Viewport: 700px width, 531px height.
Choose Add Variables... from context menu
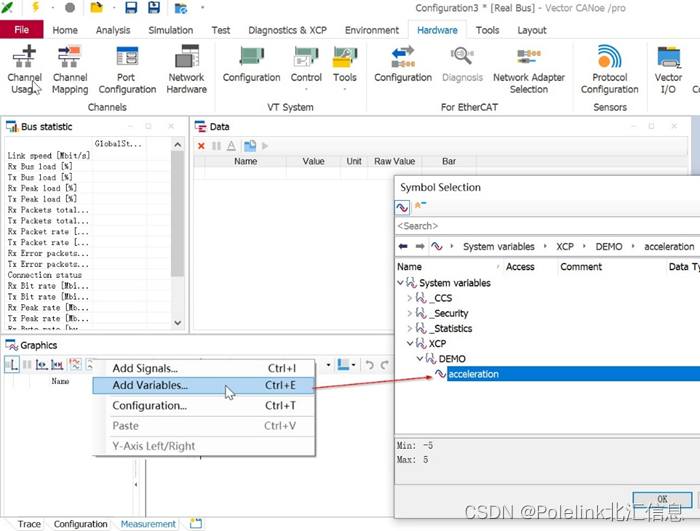(x=204, y=385)
